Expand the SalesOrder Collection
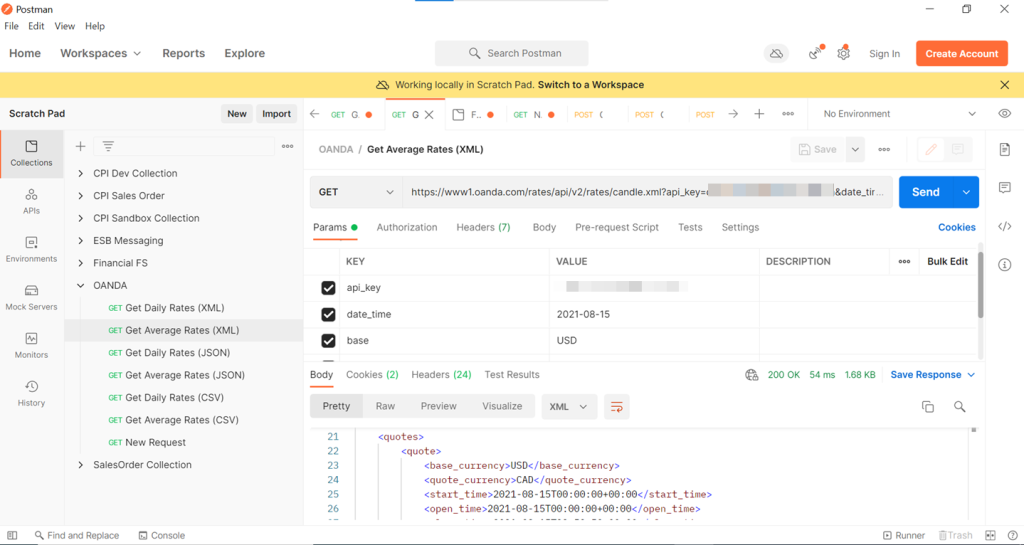Viewport: 1024px width, 545px height. pyautogui.click(x=80, y=465)
